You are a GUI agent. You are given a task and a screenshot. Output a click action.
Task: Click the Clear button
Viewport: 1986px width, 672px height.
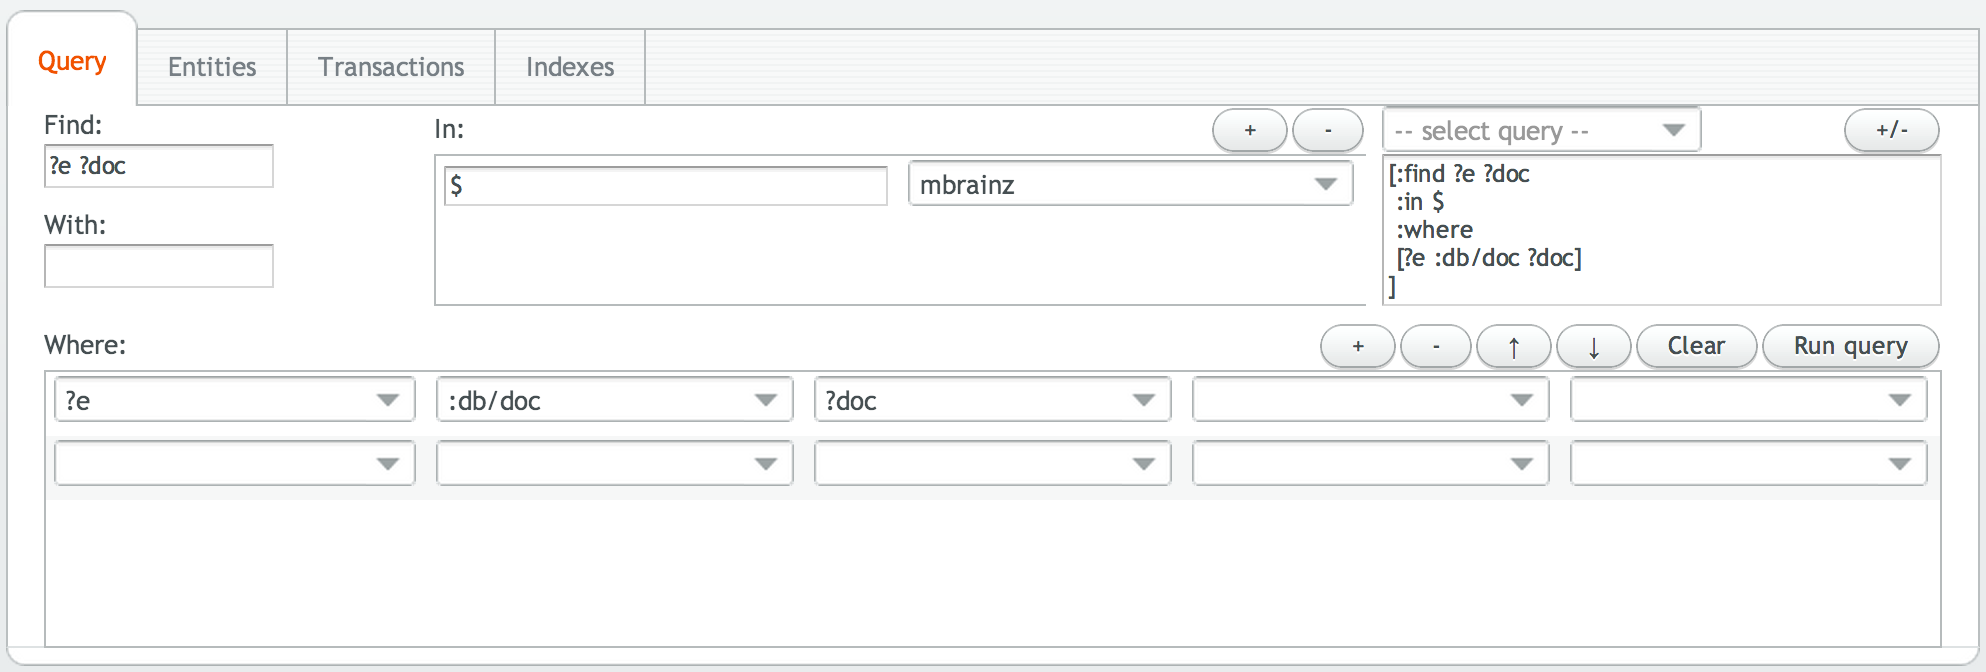coord(1696,346)
